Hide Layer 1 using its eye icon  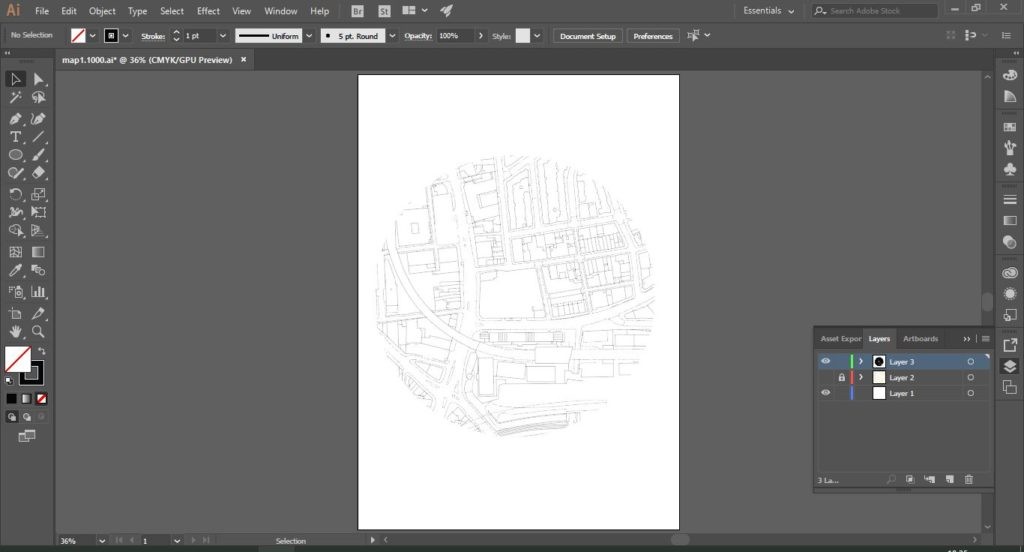(825, 393)
